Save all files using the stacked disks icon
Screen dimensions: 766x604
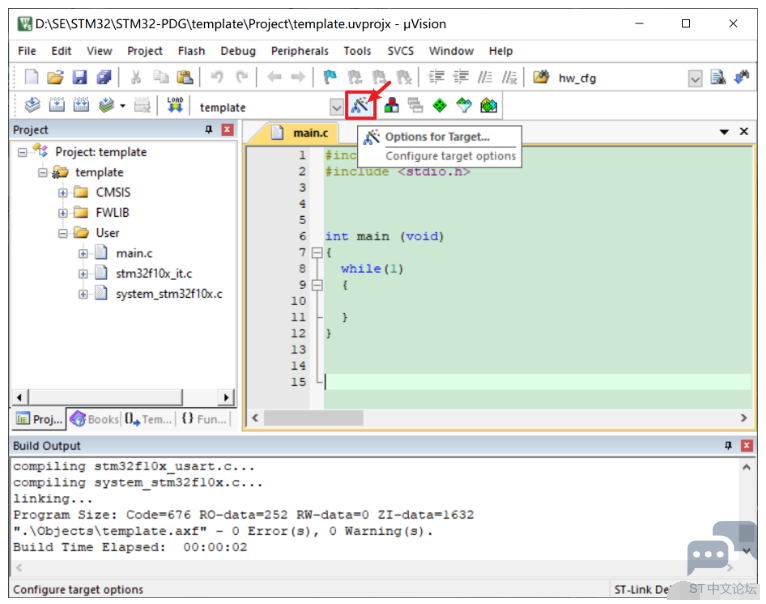[x=104, y=77]
